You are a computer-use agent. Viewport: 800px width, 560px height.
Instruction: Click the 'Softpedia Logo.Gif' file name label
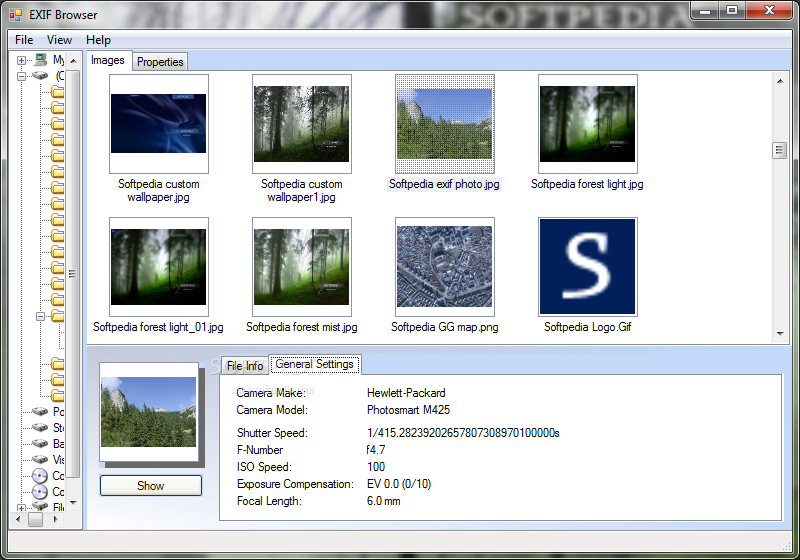[588, 327]
